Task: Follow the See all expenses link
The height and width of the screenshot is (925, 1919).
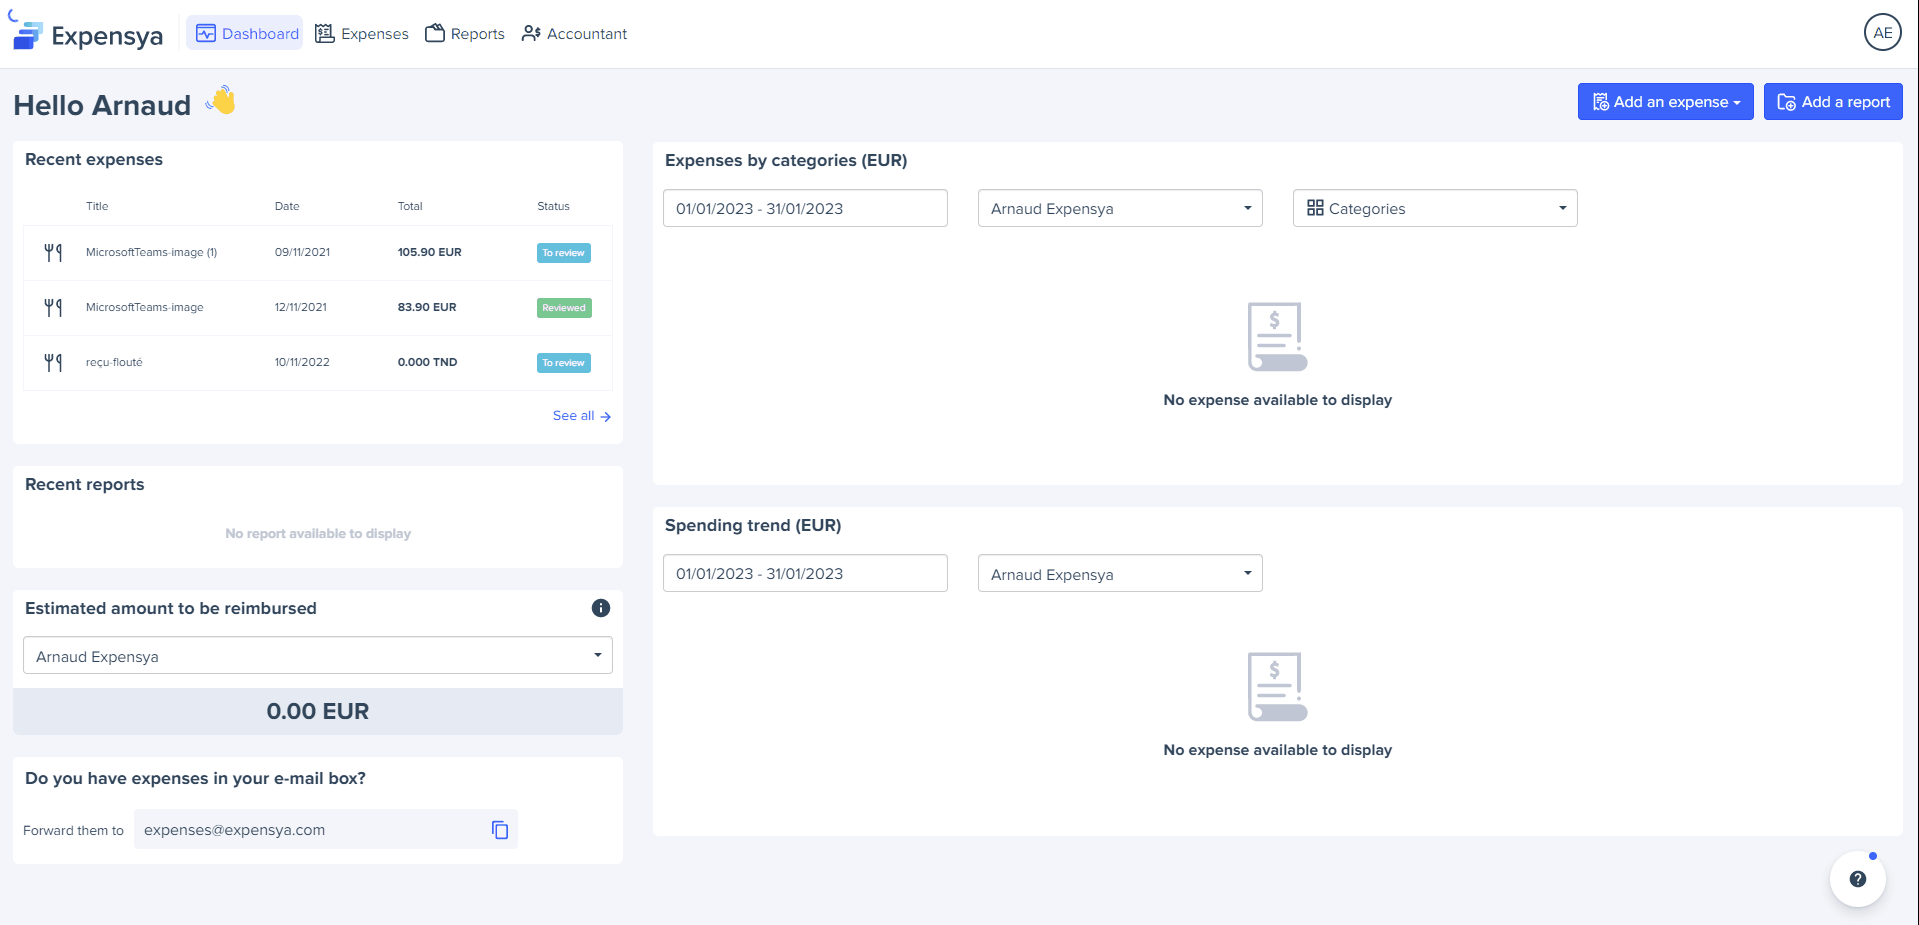Action: coord(581,416)
